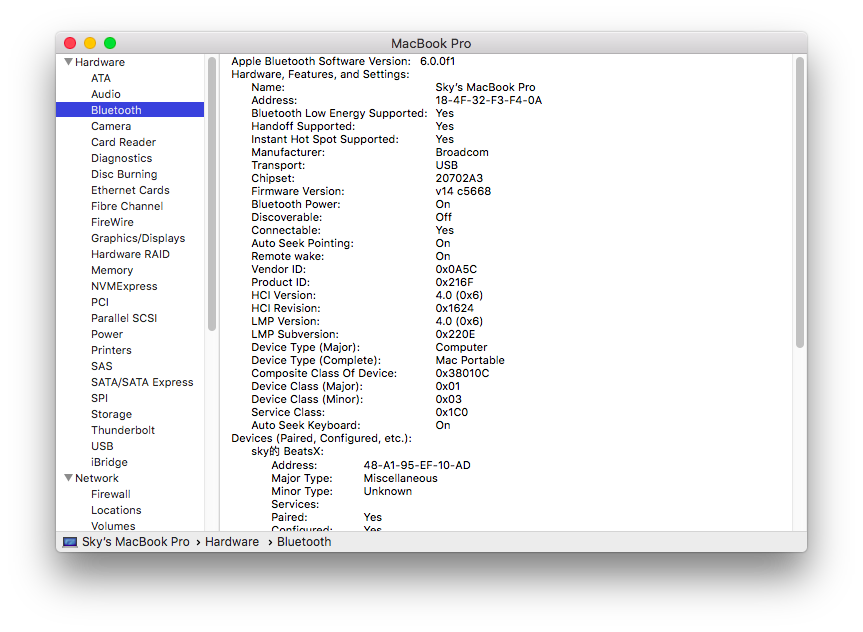
Task: Show Graphics/Displays information
Action: tap(138, 238)
